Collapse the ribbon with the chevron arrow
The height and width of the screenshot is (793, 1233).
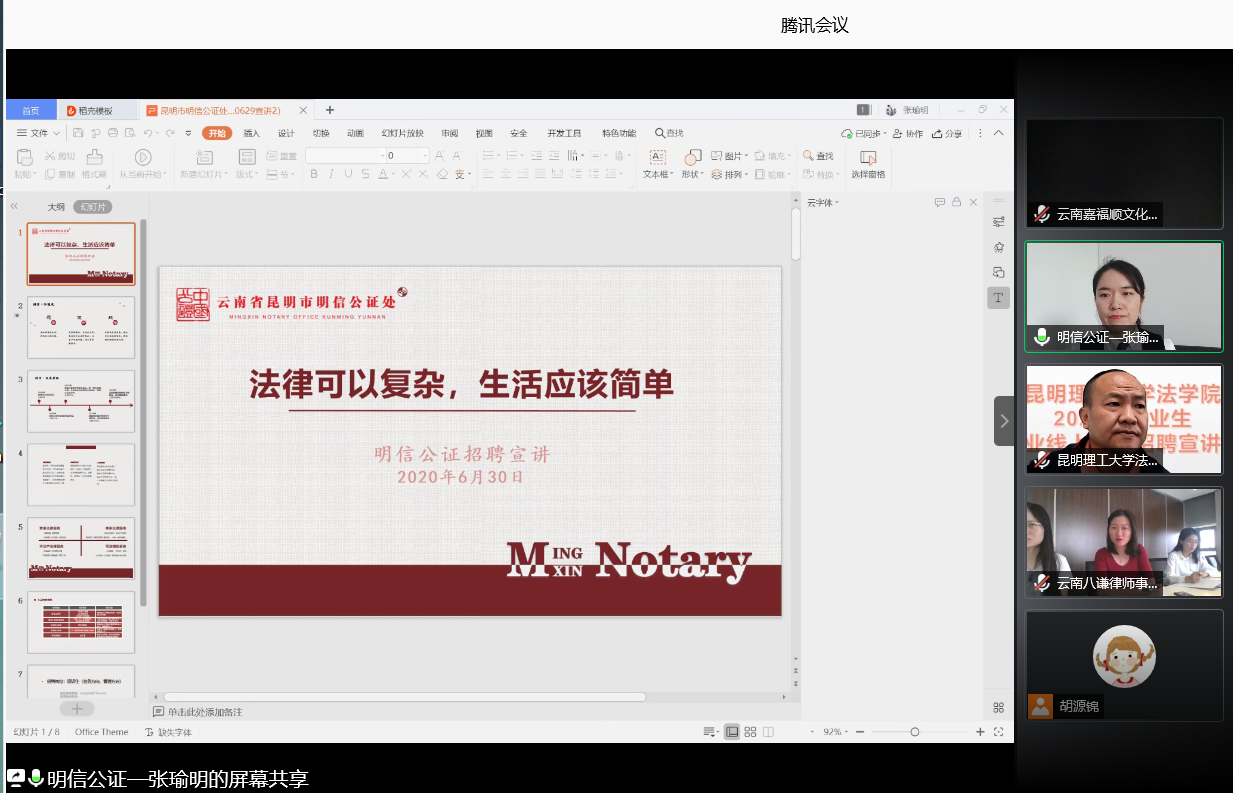point(998,133)
